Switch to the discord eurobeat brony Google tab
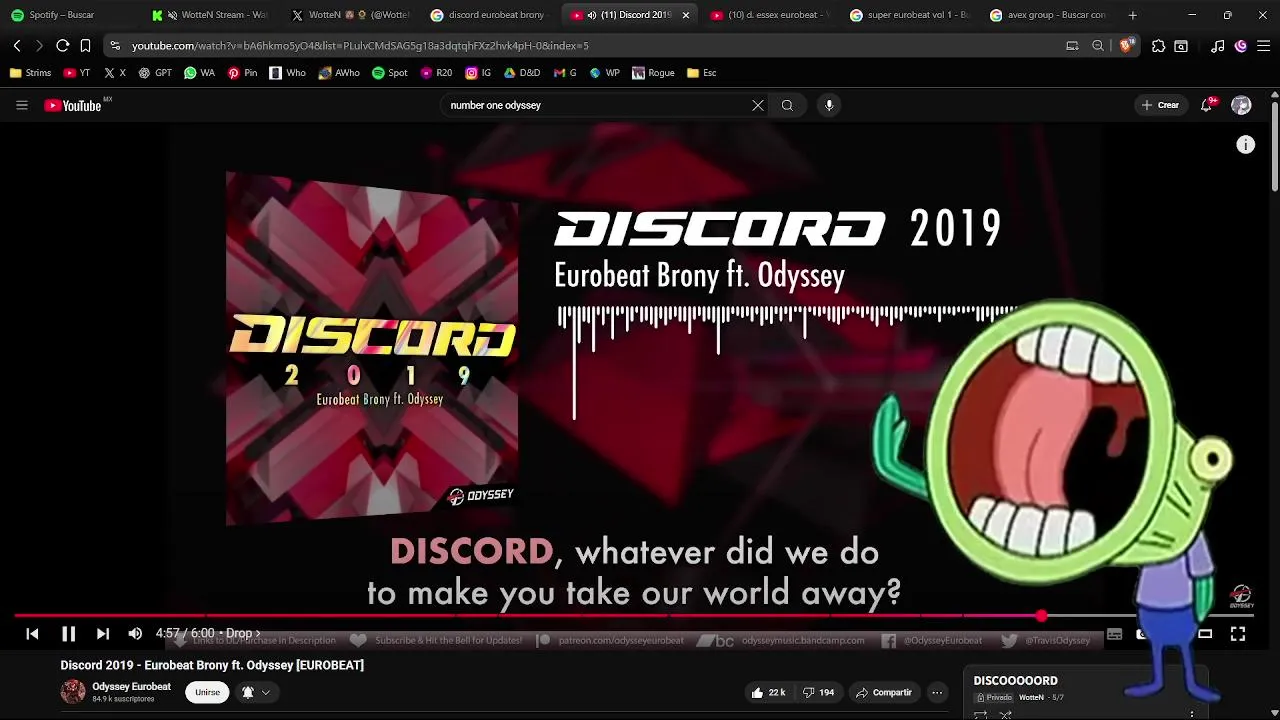The width and height of the screenshot is (1280, 720). pos(490,15)
